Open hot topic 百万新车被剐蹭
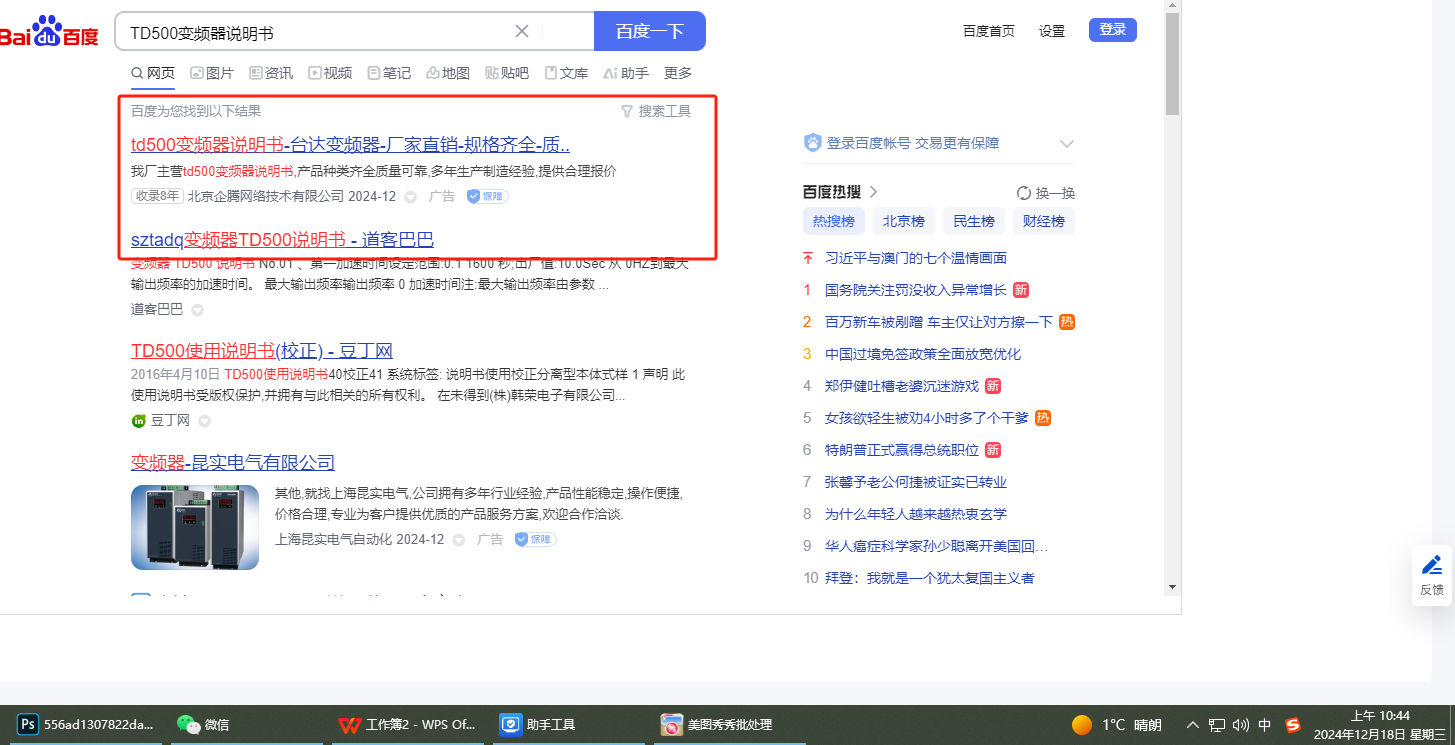The height and width of the screenshot is (745, 1455). (x=939, y=322)
